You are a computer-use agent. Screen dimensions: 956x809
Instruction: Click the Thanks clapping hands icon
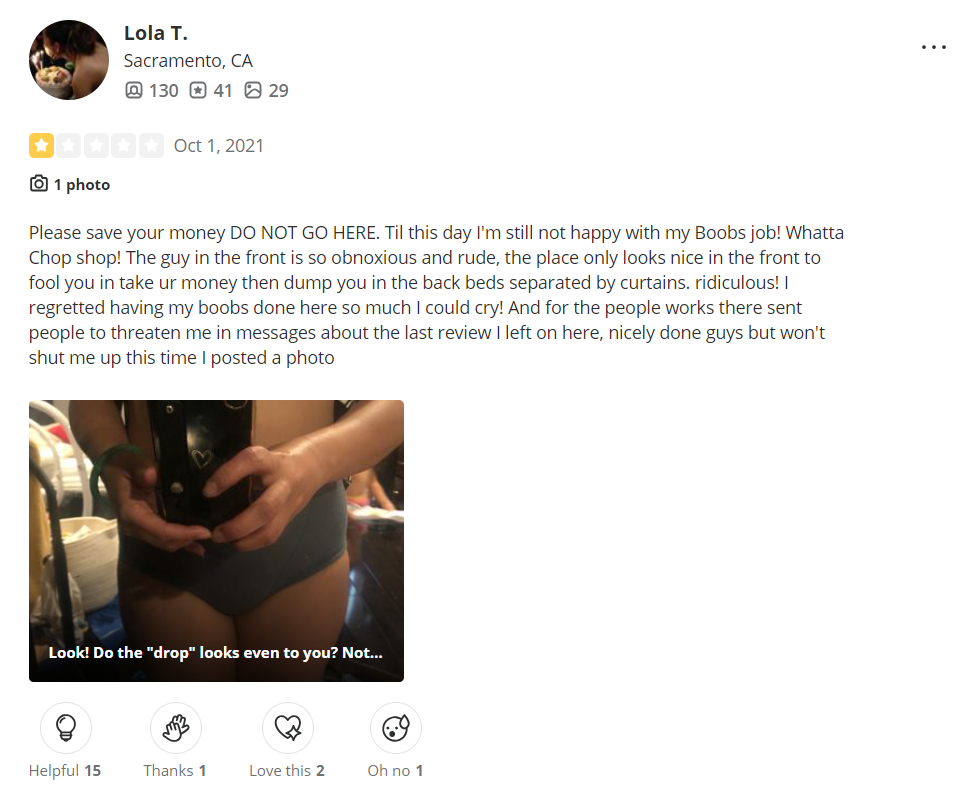tap(176, 727)
